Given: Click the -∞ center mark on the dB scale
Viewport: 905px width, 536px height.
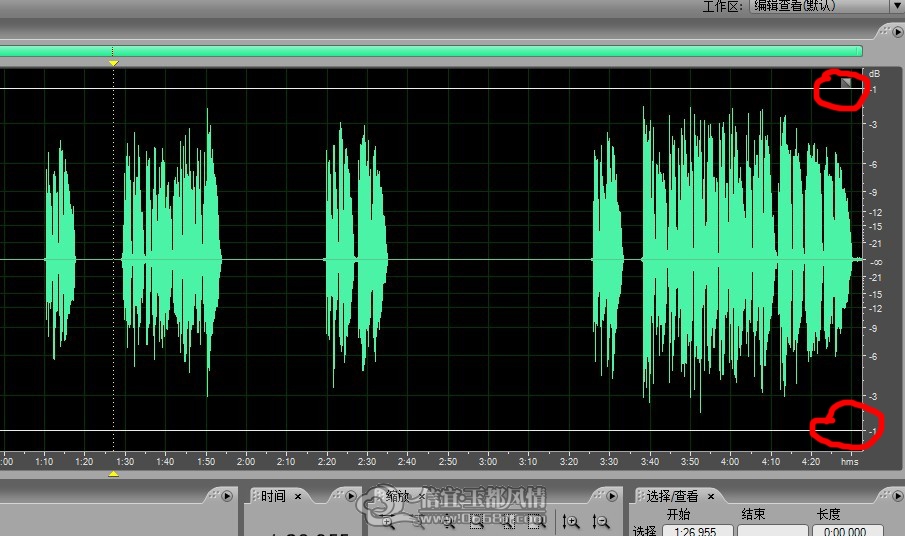Looking at the screenshot, I should coord(876,262).
